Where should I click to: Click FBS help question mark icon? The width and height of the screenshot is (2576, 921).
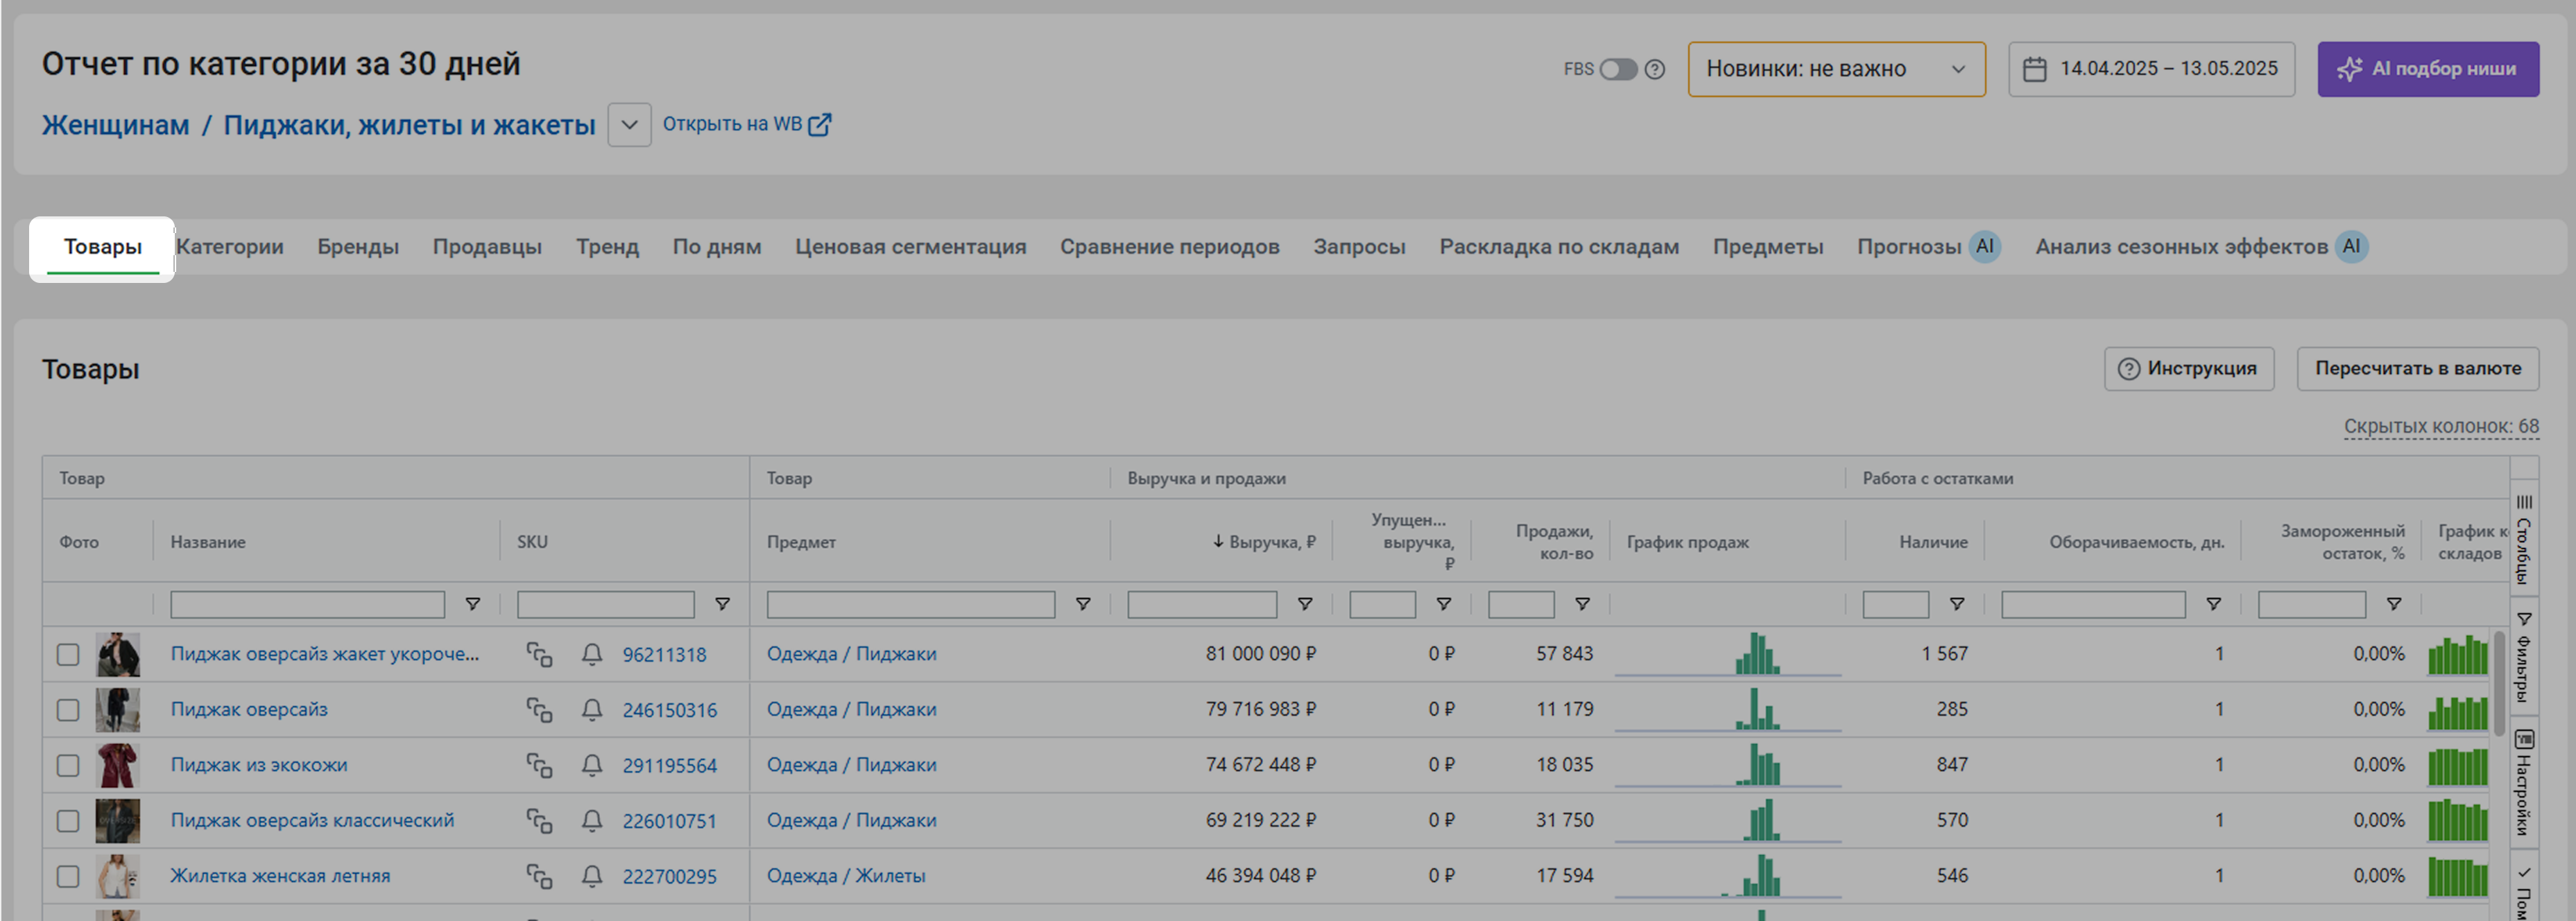1655,69
